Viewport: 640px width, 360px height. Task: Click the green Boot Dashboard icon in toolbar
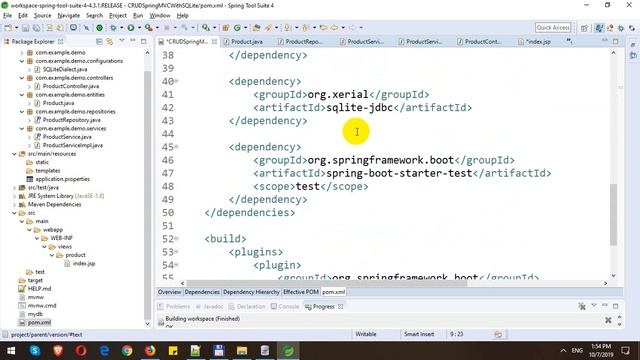99,28
